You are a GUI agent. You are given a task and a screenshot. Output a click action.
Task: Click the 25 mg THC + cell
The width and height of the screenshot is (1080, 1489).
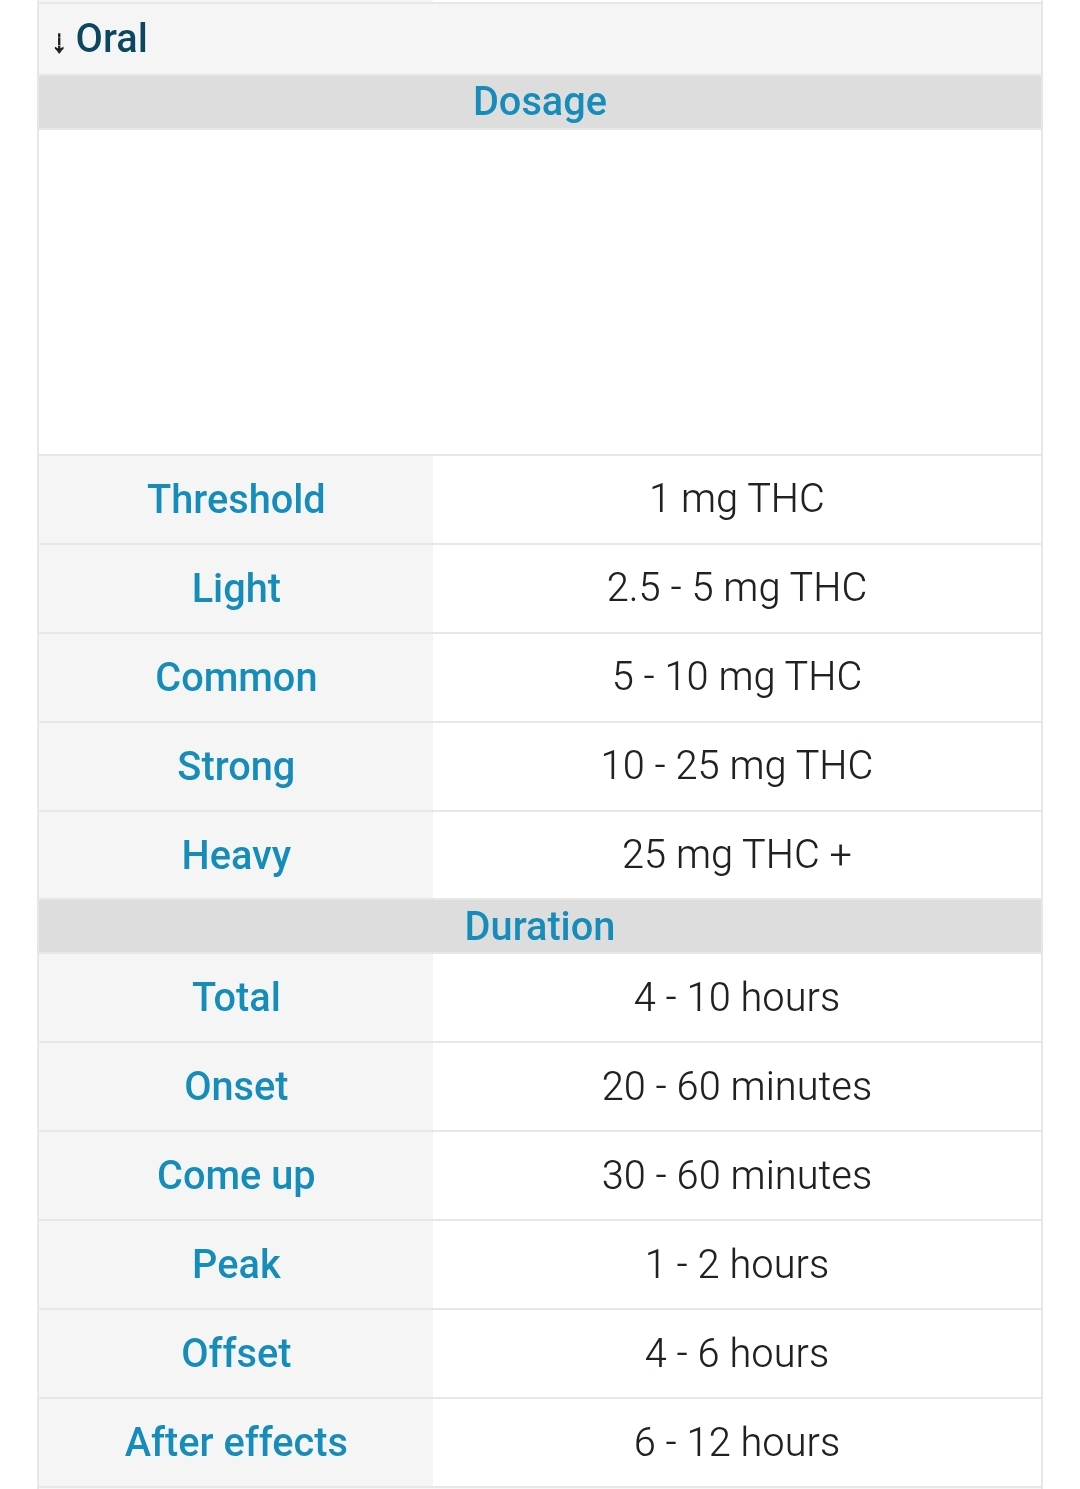tap(737, 855)
